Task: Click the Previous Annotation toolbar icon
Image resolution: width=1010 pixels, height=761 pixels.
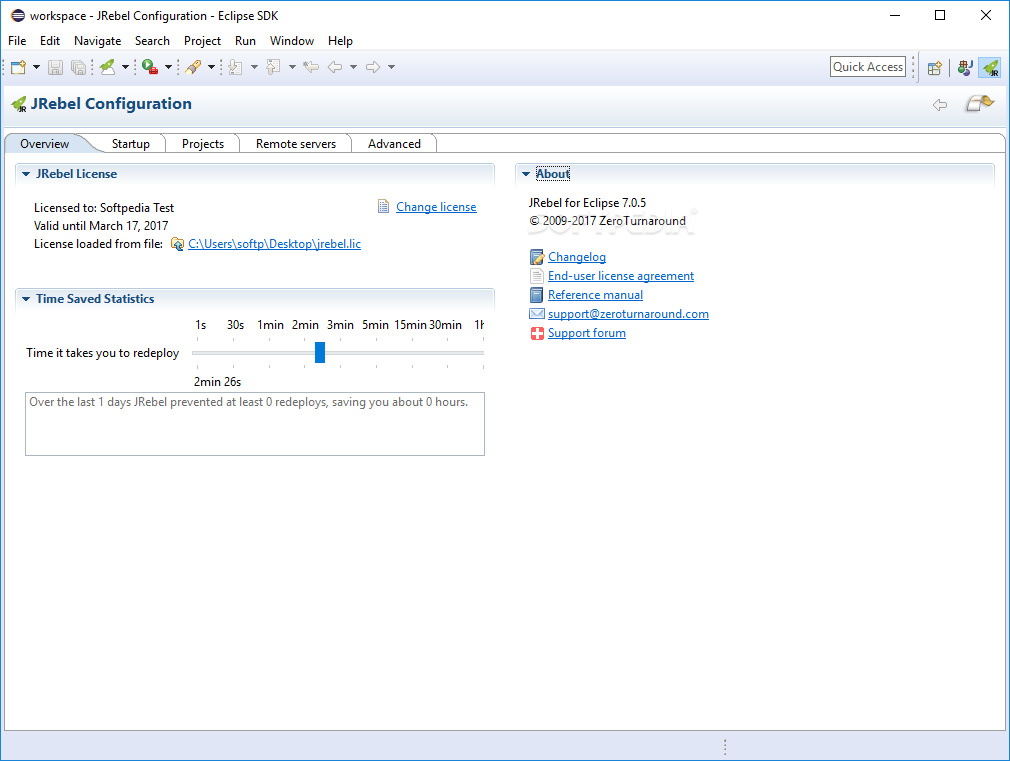Action: click(x=273, y=67)
